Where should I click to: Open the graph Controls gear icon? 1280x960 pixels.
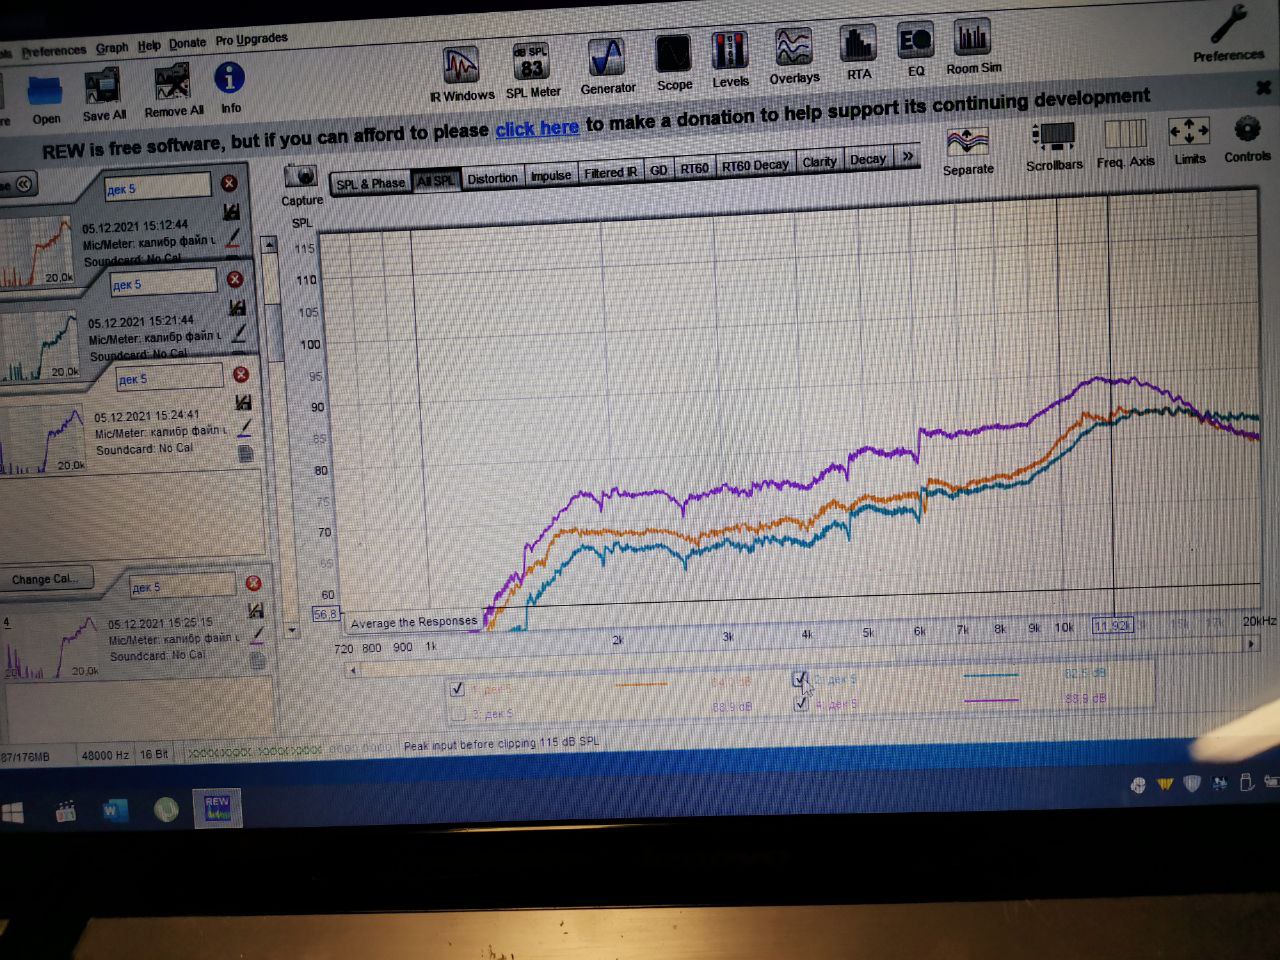(x=1247, y=139)
